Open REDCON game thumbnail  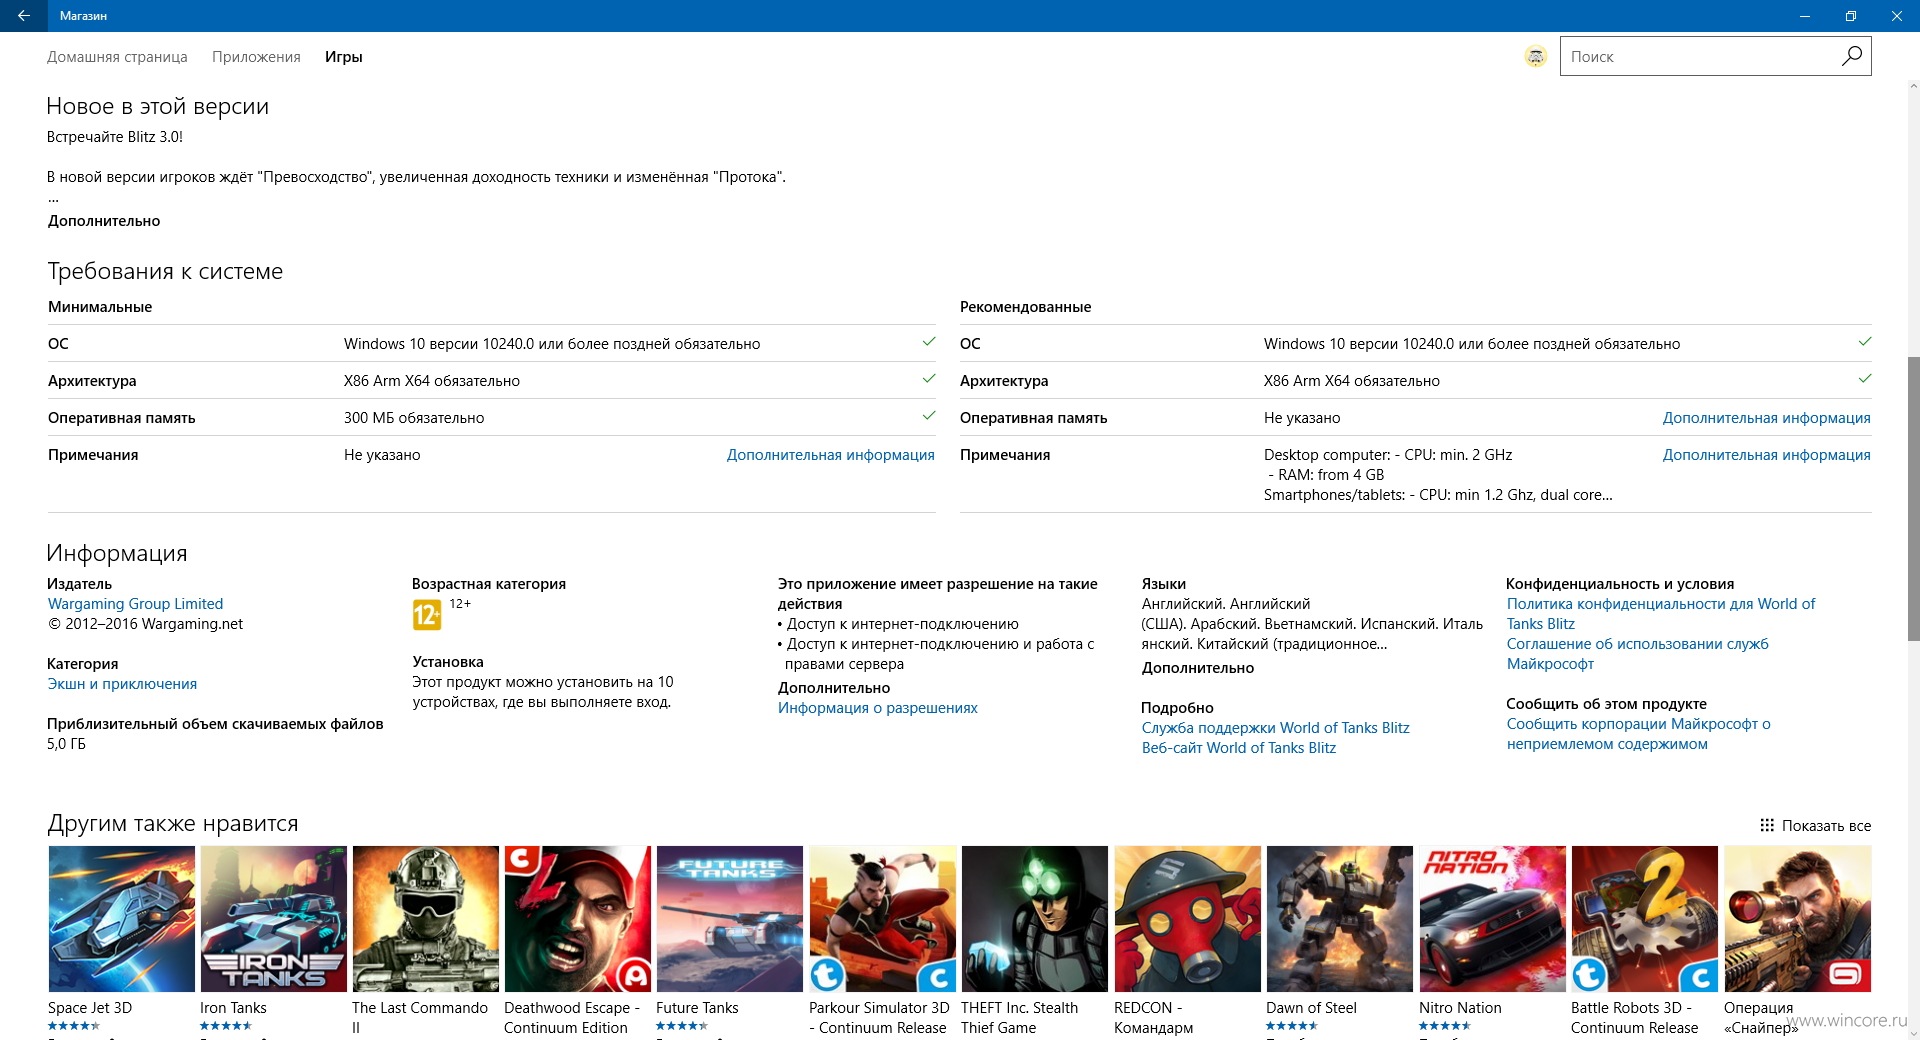(1188, 919)
